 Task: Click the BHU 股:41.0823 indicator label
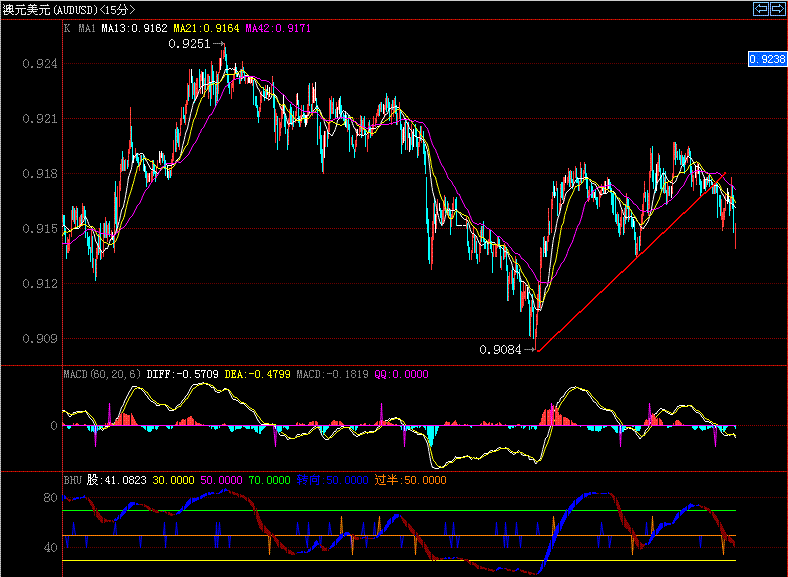tap(105, 480)
